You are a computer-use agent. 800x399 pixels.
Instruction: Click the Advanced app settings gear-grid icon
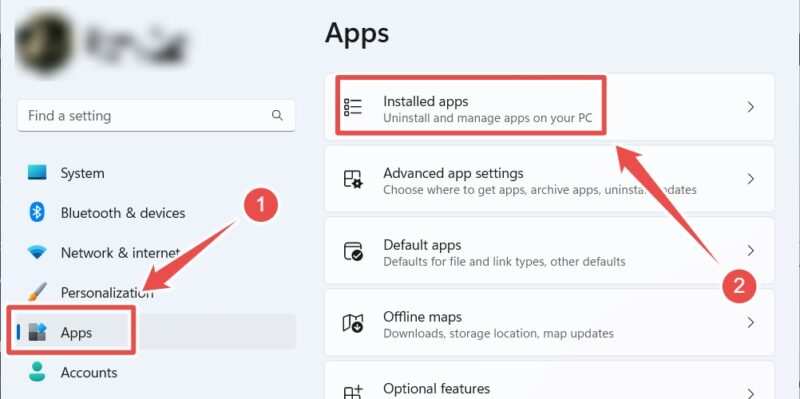(x=353, y=179)
